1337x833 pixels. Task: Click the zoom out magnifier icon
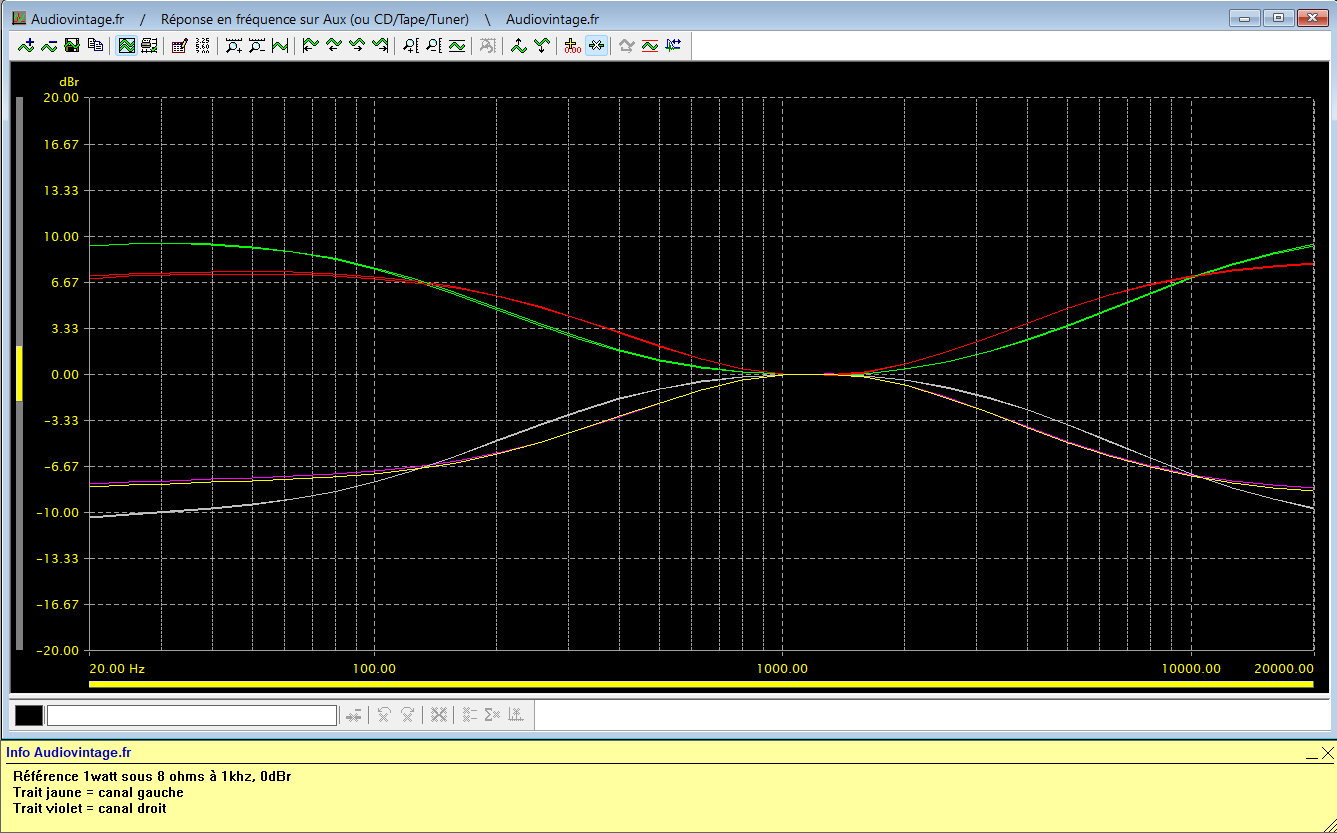257,45
